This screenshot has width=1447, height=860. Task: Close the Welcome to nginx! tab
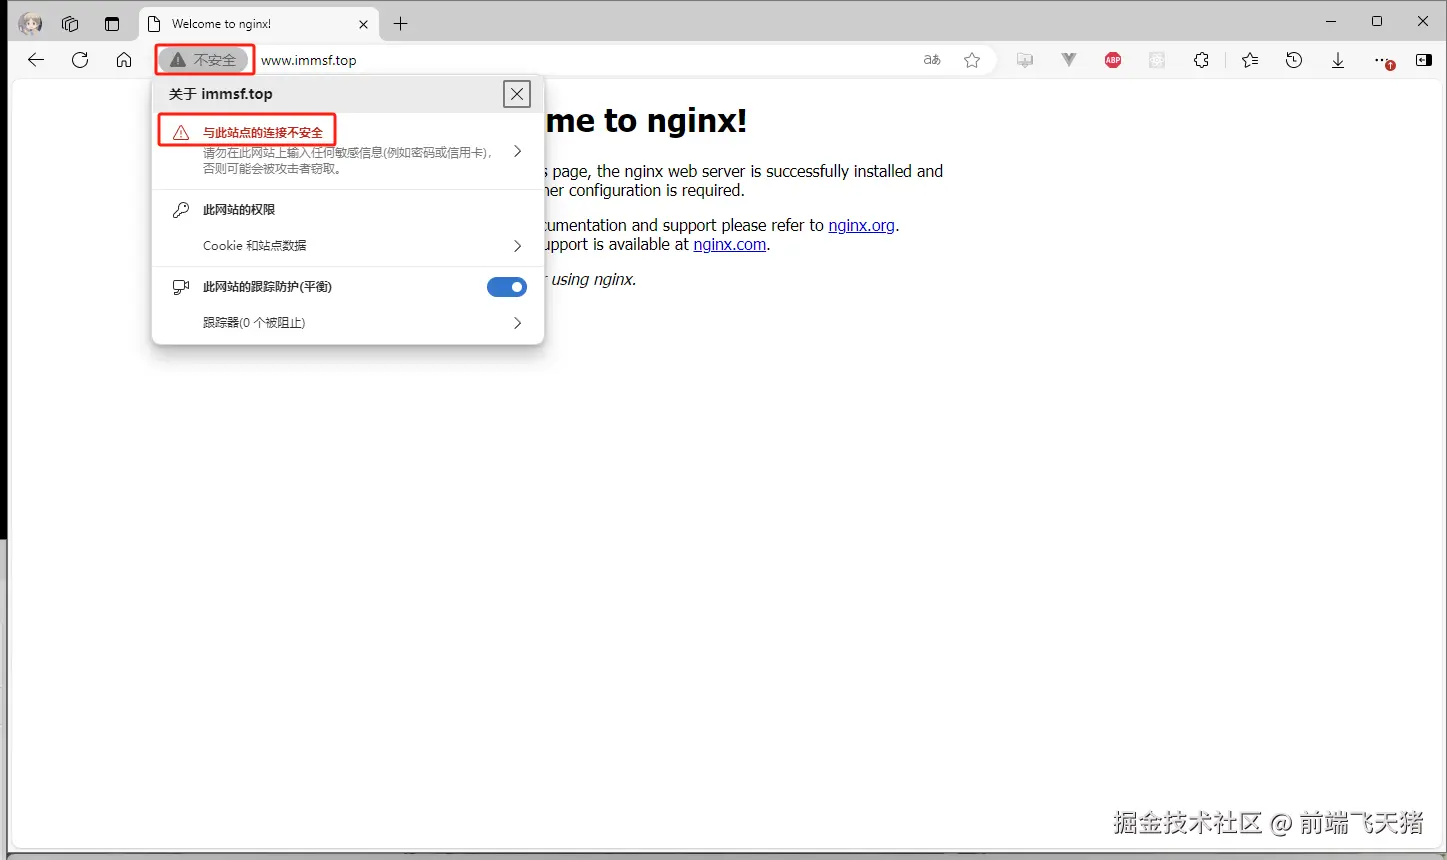363,24
